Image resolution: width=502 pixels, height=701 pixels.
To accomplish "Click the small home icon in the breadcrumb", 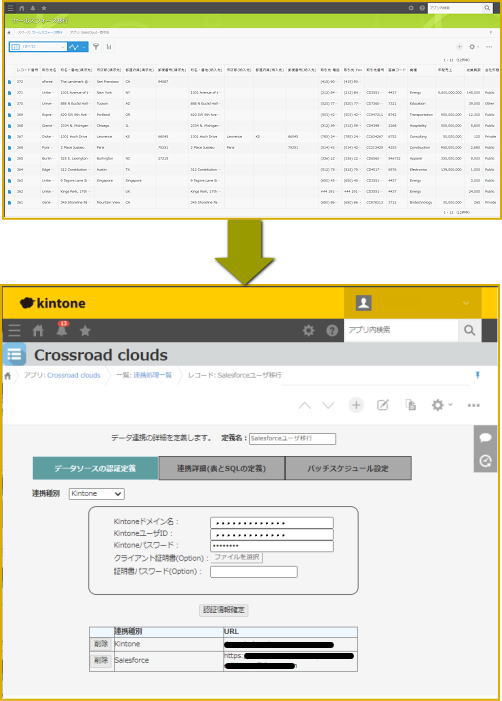I will (8, 376).
